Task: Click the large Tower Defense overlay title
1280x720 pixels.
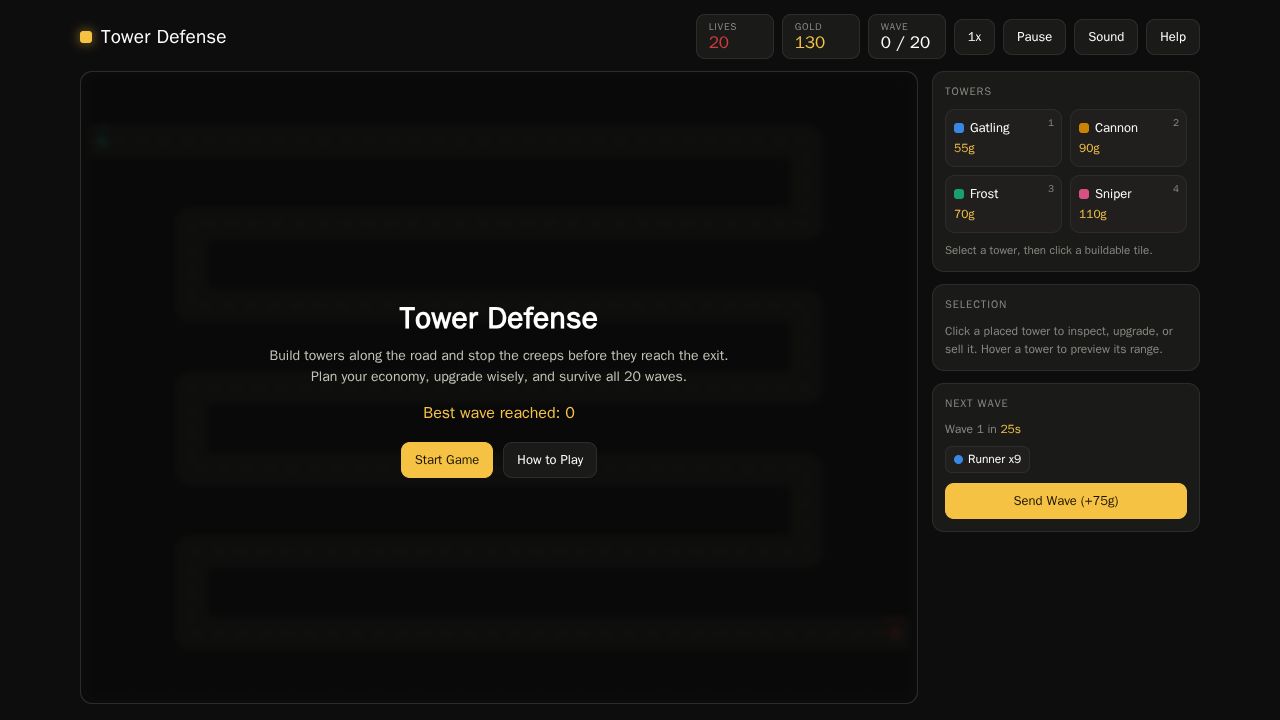Action: (498, 318)
